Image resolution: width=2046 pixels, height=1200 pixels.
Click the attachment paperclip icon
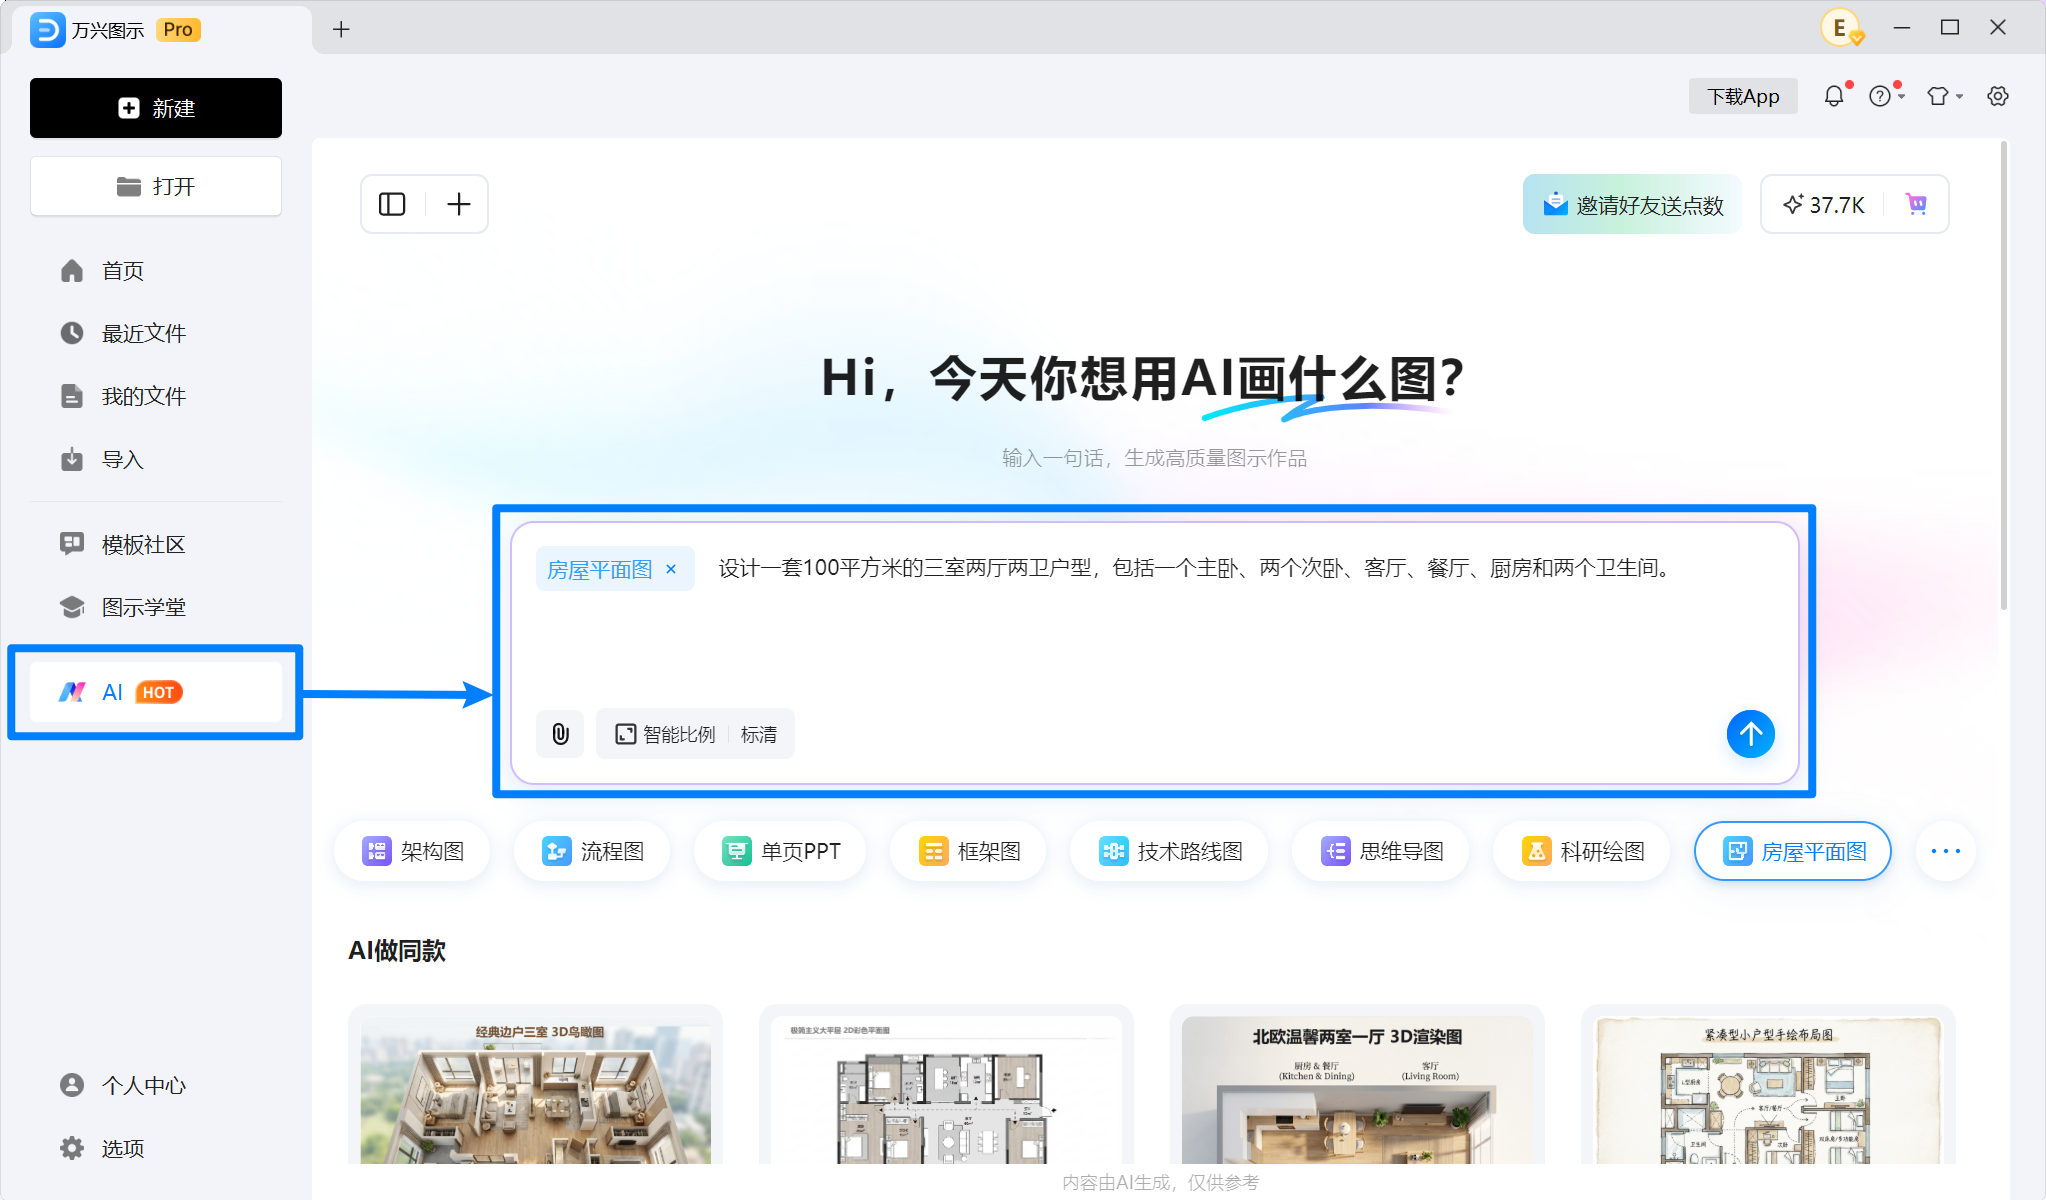click(560, 734)
